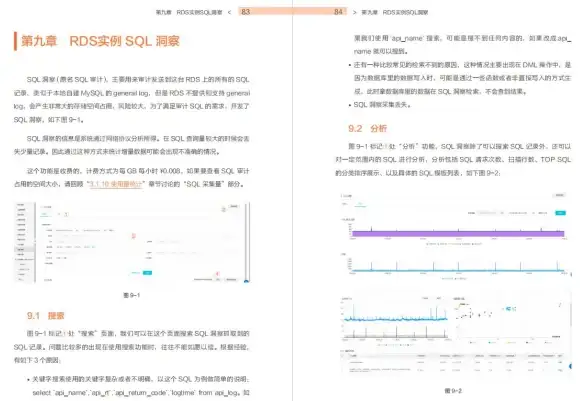The image size is (588, 401).
Task: Click page number 84 in header
Action: [338, 12]
